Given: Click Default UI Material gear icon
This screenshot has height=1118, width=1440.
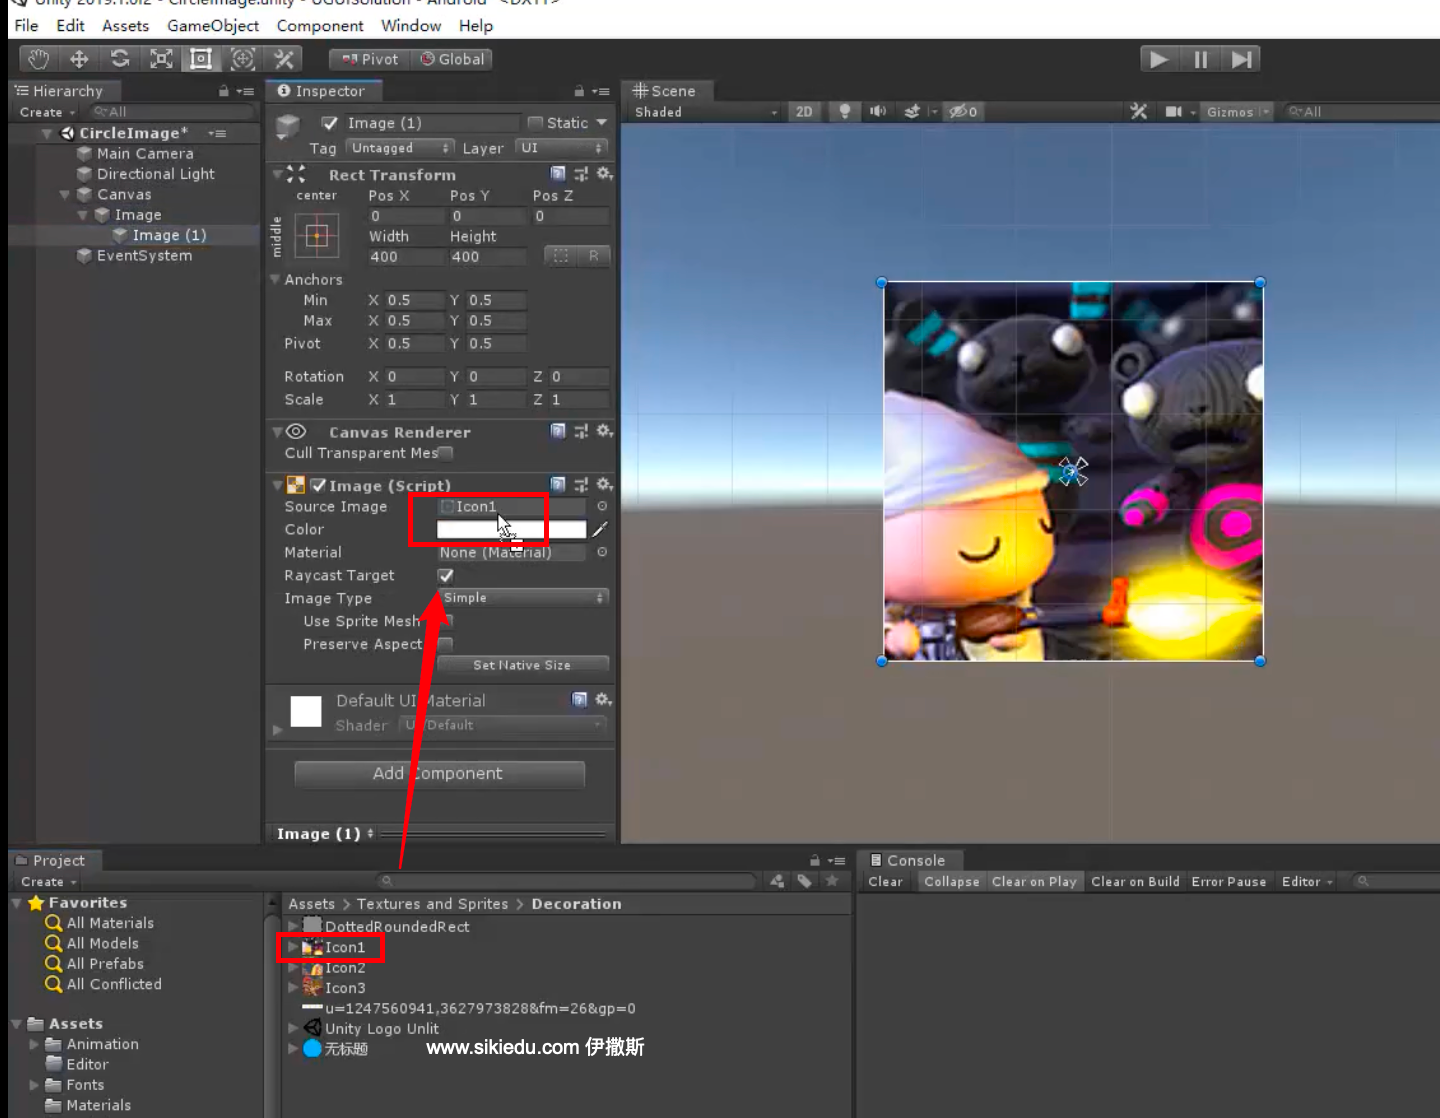Looking at the screenshot, I should (603, 699).
